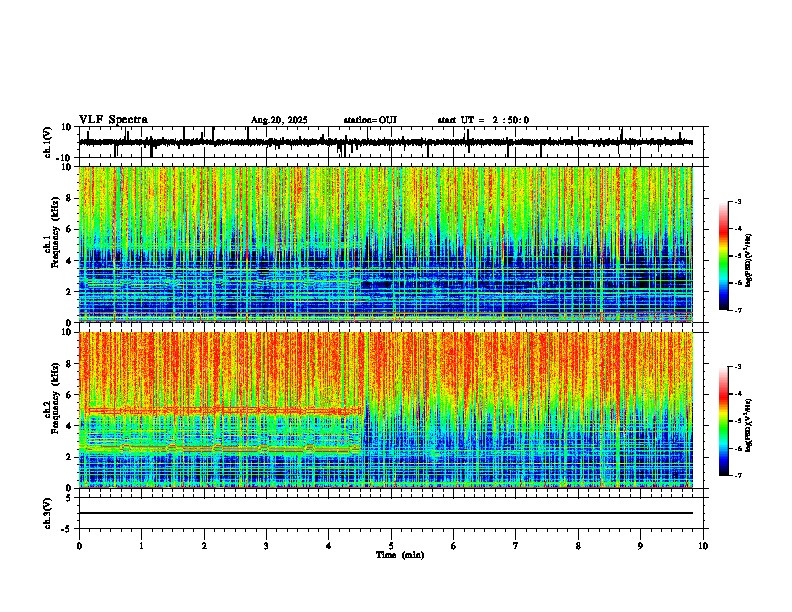792x612 pixels.
Task: Click the time axis tick label "10"
Action: 703,546
